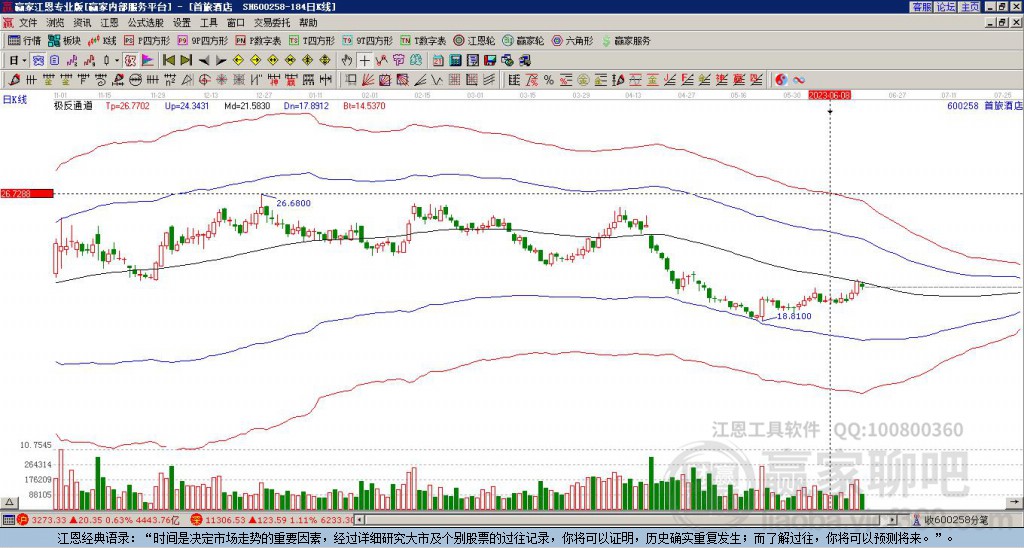Screen dimensions: 1024x548
Task: Click the colored flag icon
Action: point(148,60)
